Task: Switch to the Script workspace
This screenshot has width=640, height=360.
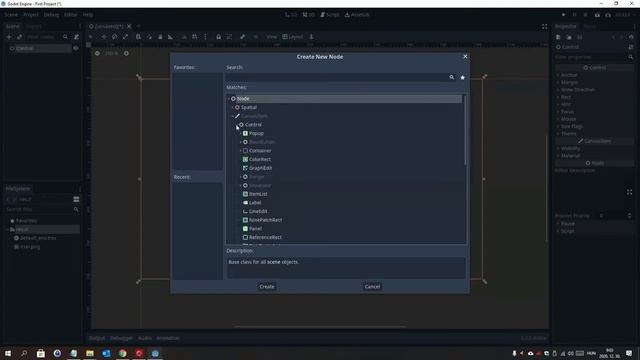Action: click(330, 15)
